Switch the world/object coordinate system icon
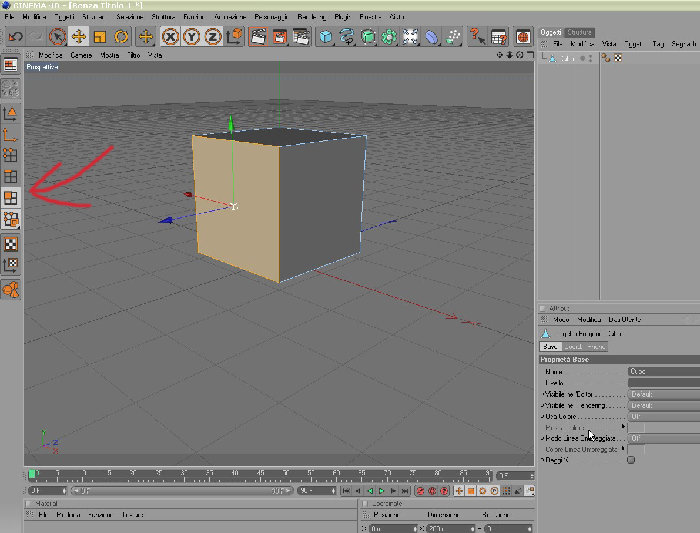This screenshot has width=700, height=533. pos(234,37)
